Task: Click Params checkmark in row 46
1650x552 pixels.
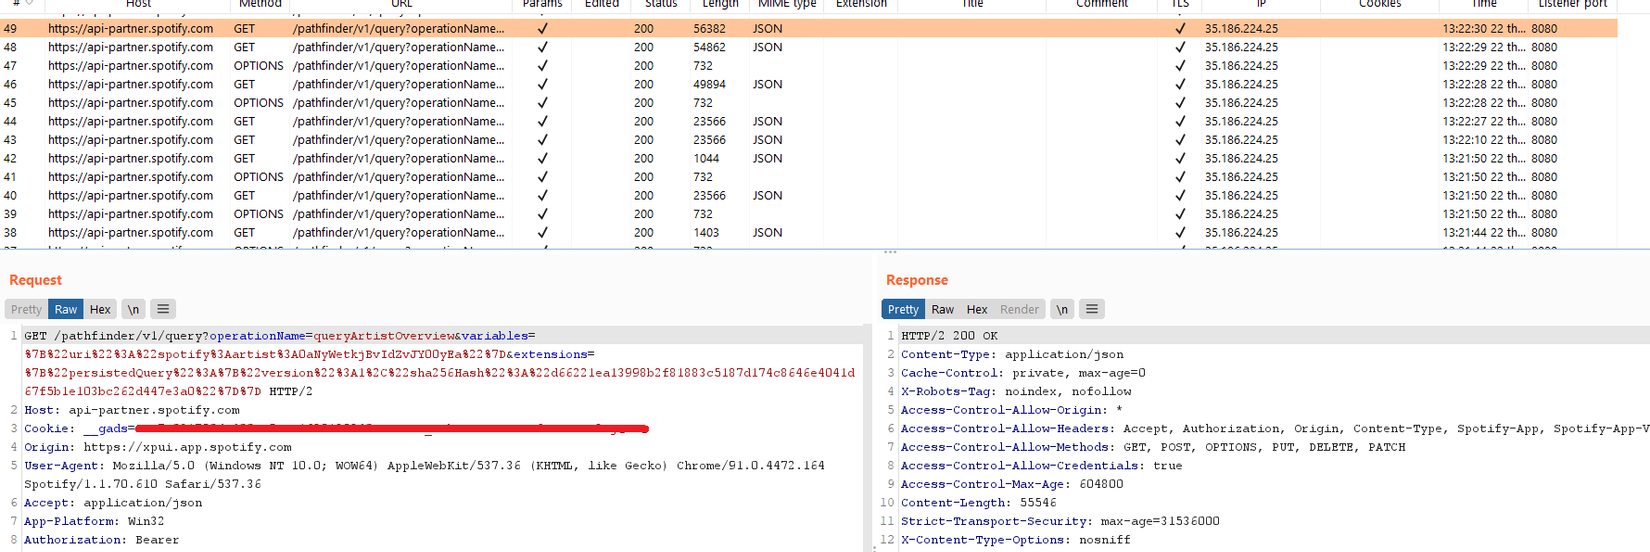Action: (x=542, y=84)
